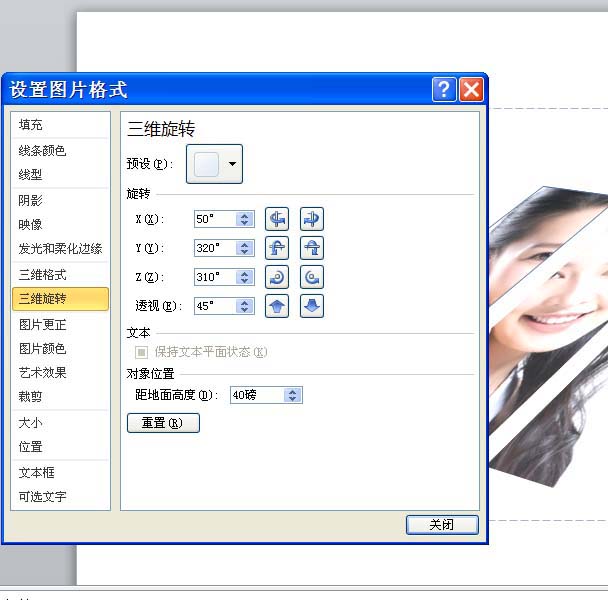Click X rotation spinner arrows
This screenshot has width=608, height=600.
click(x=244, y=219)
